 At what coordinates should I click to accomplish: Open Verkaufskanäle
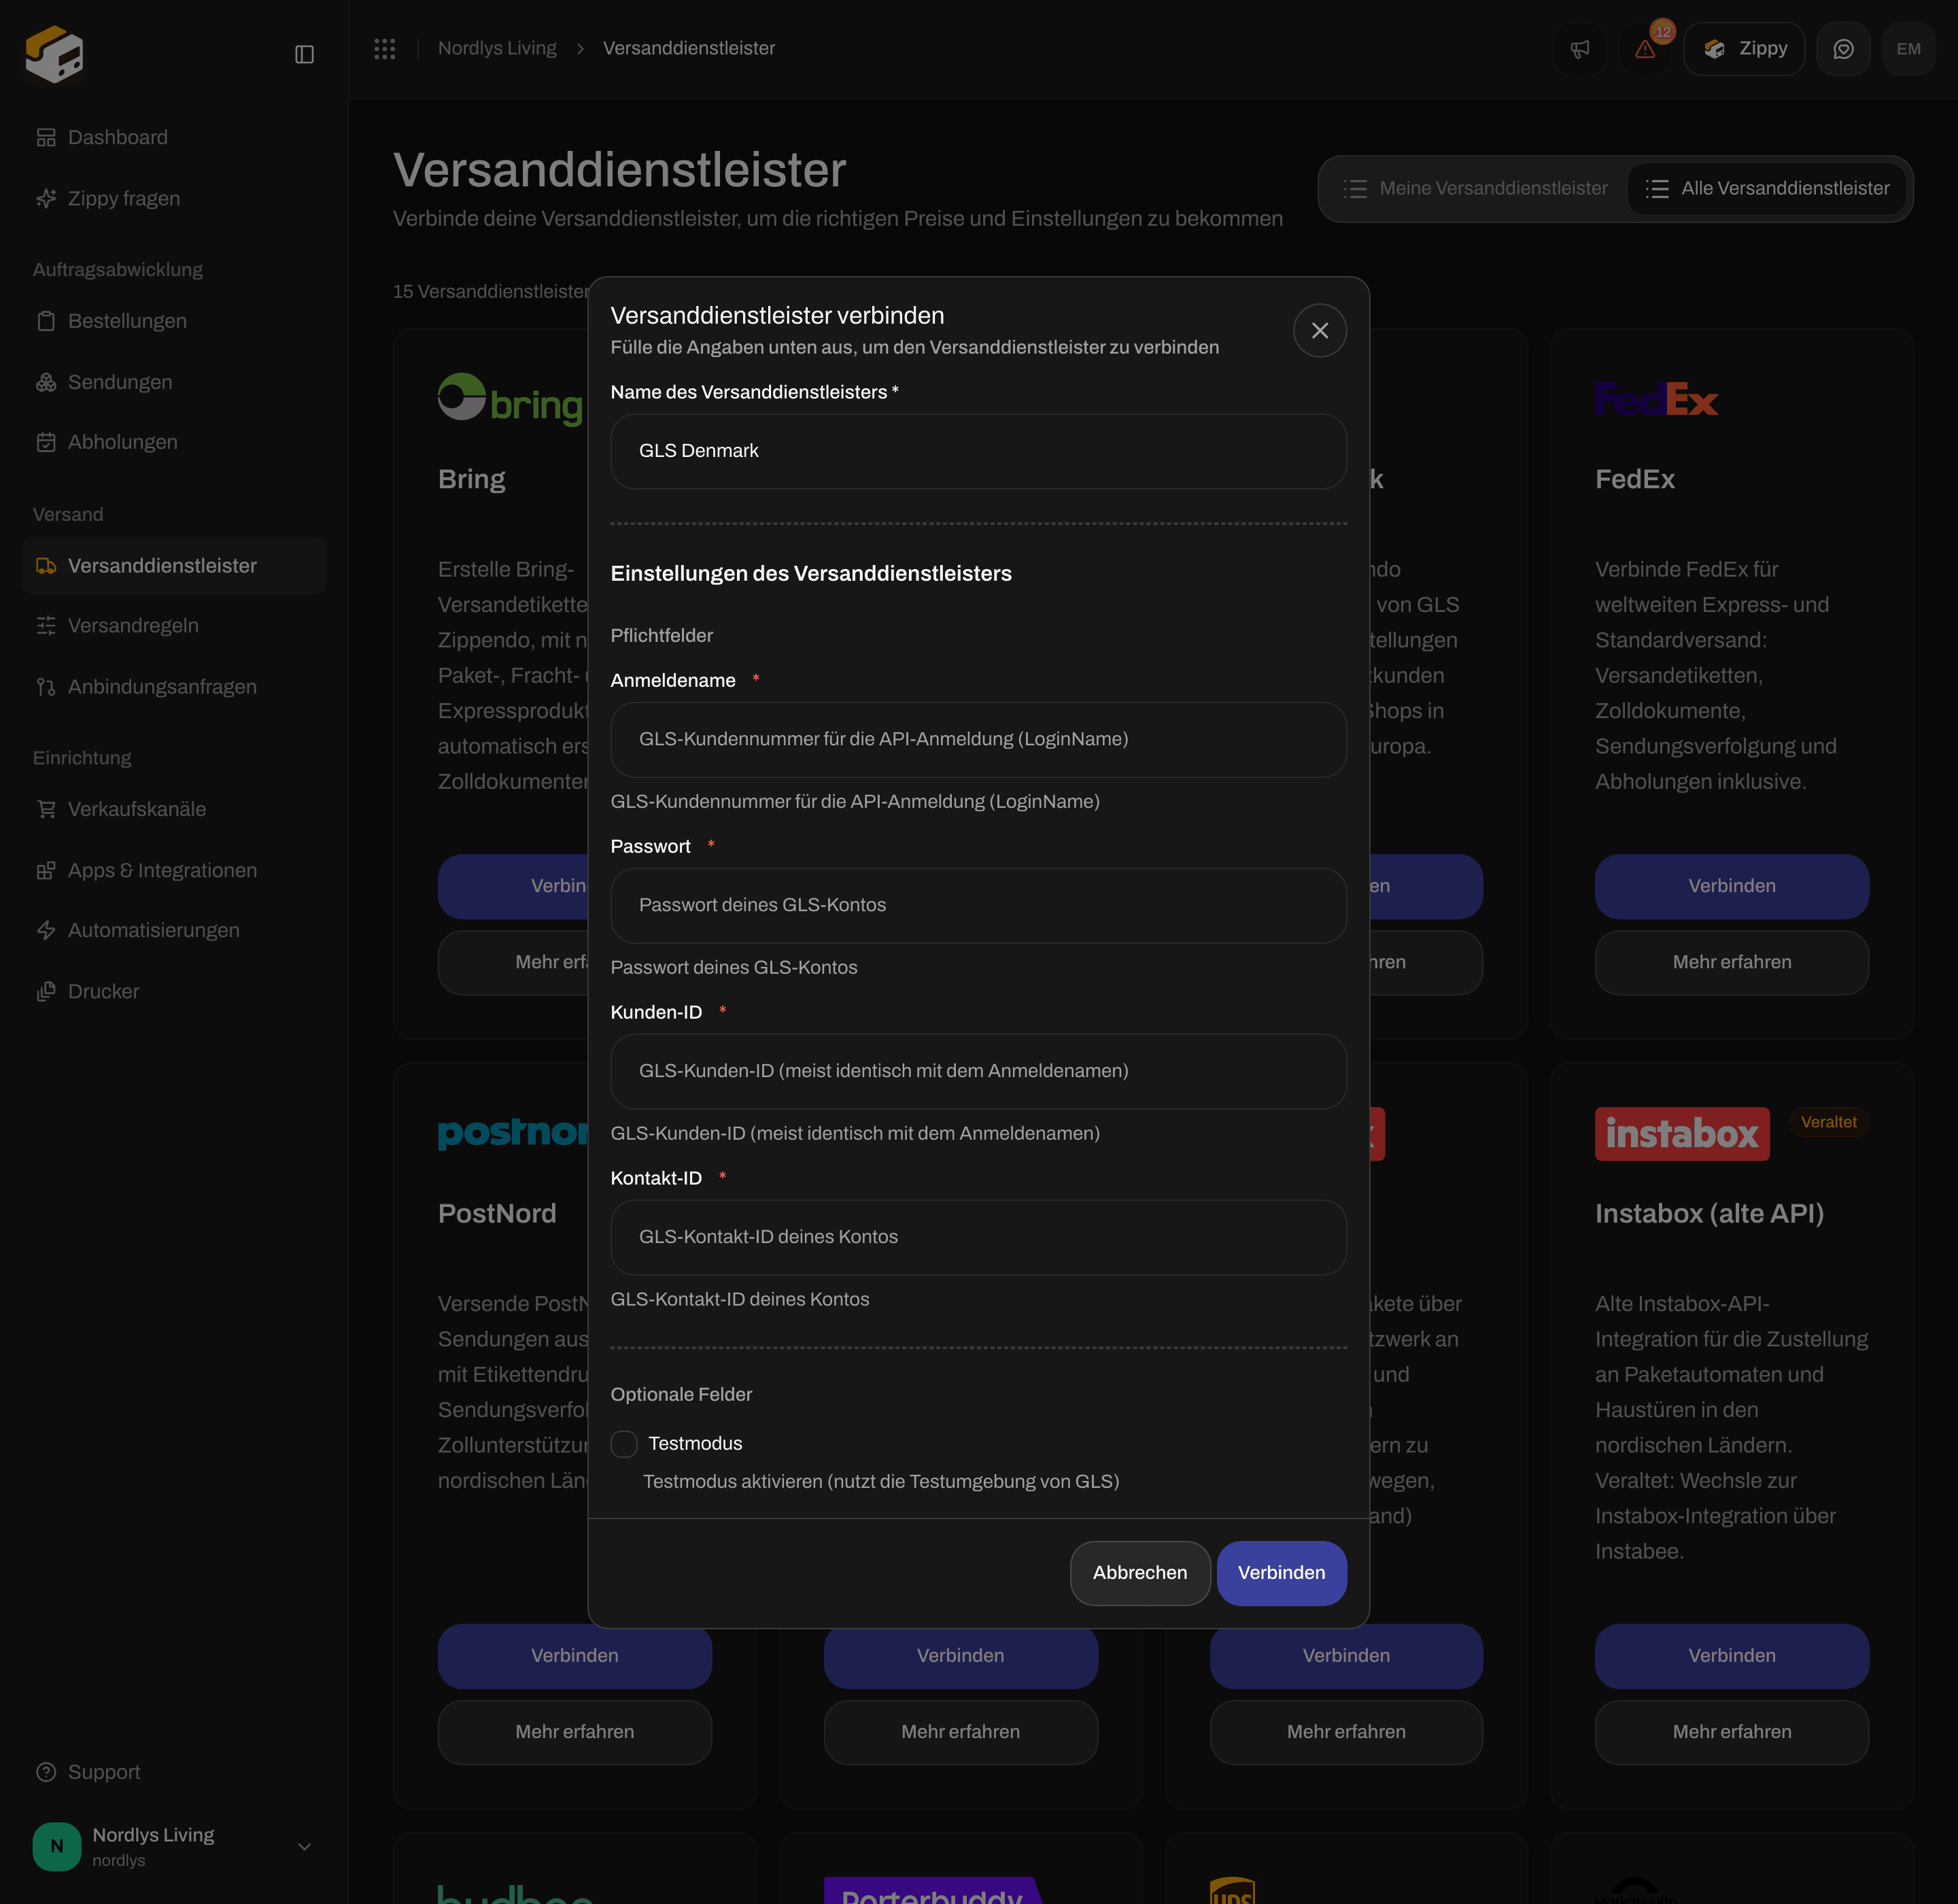(175, 809)
